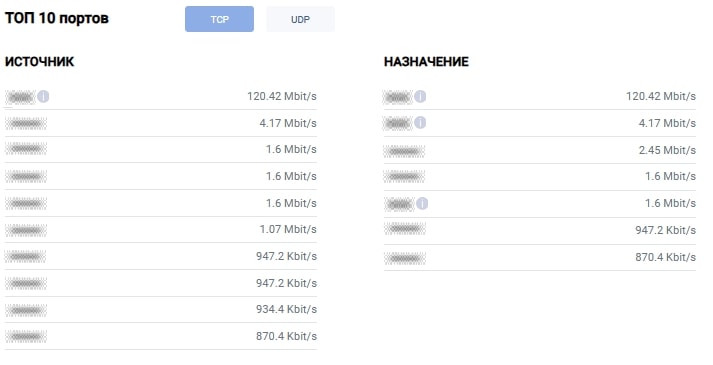Open destination port listed at 870.4 Kbit/s
The width and height of the screenshot is (713, 365).
tap(405, 259)
